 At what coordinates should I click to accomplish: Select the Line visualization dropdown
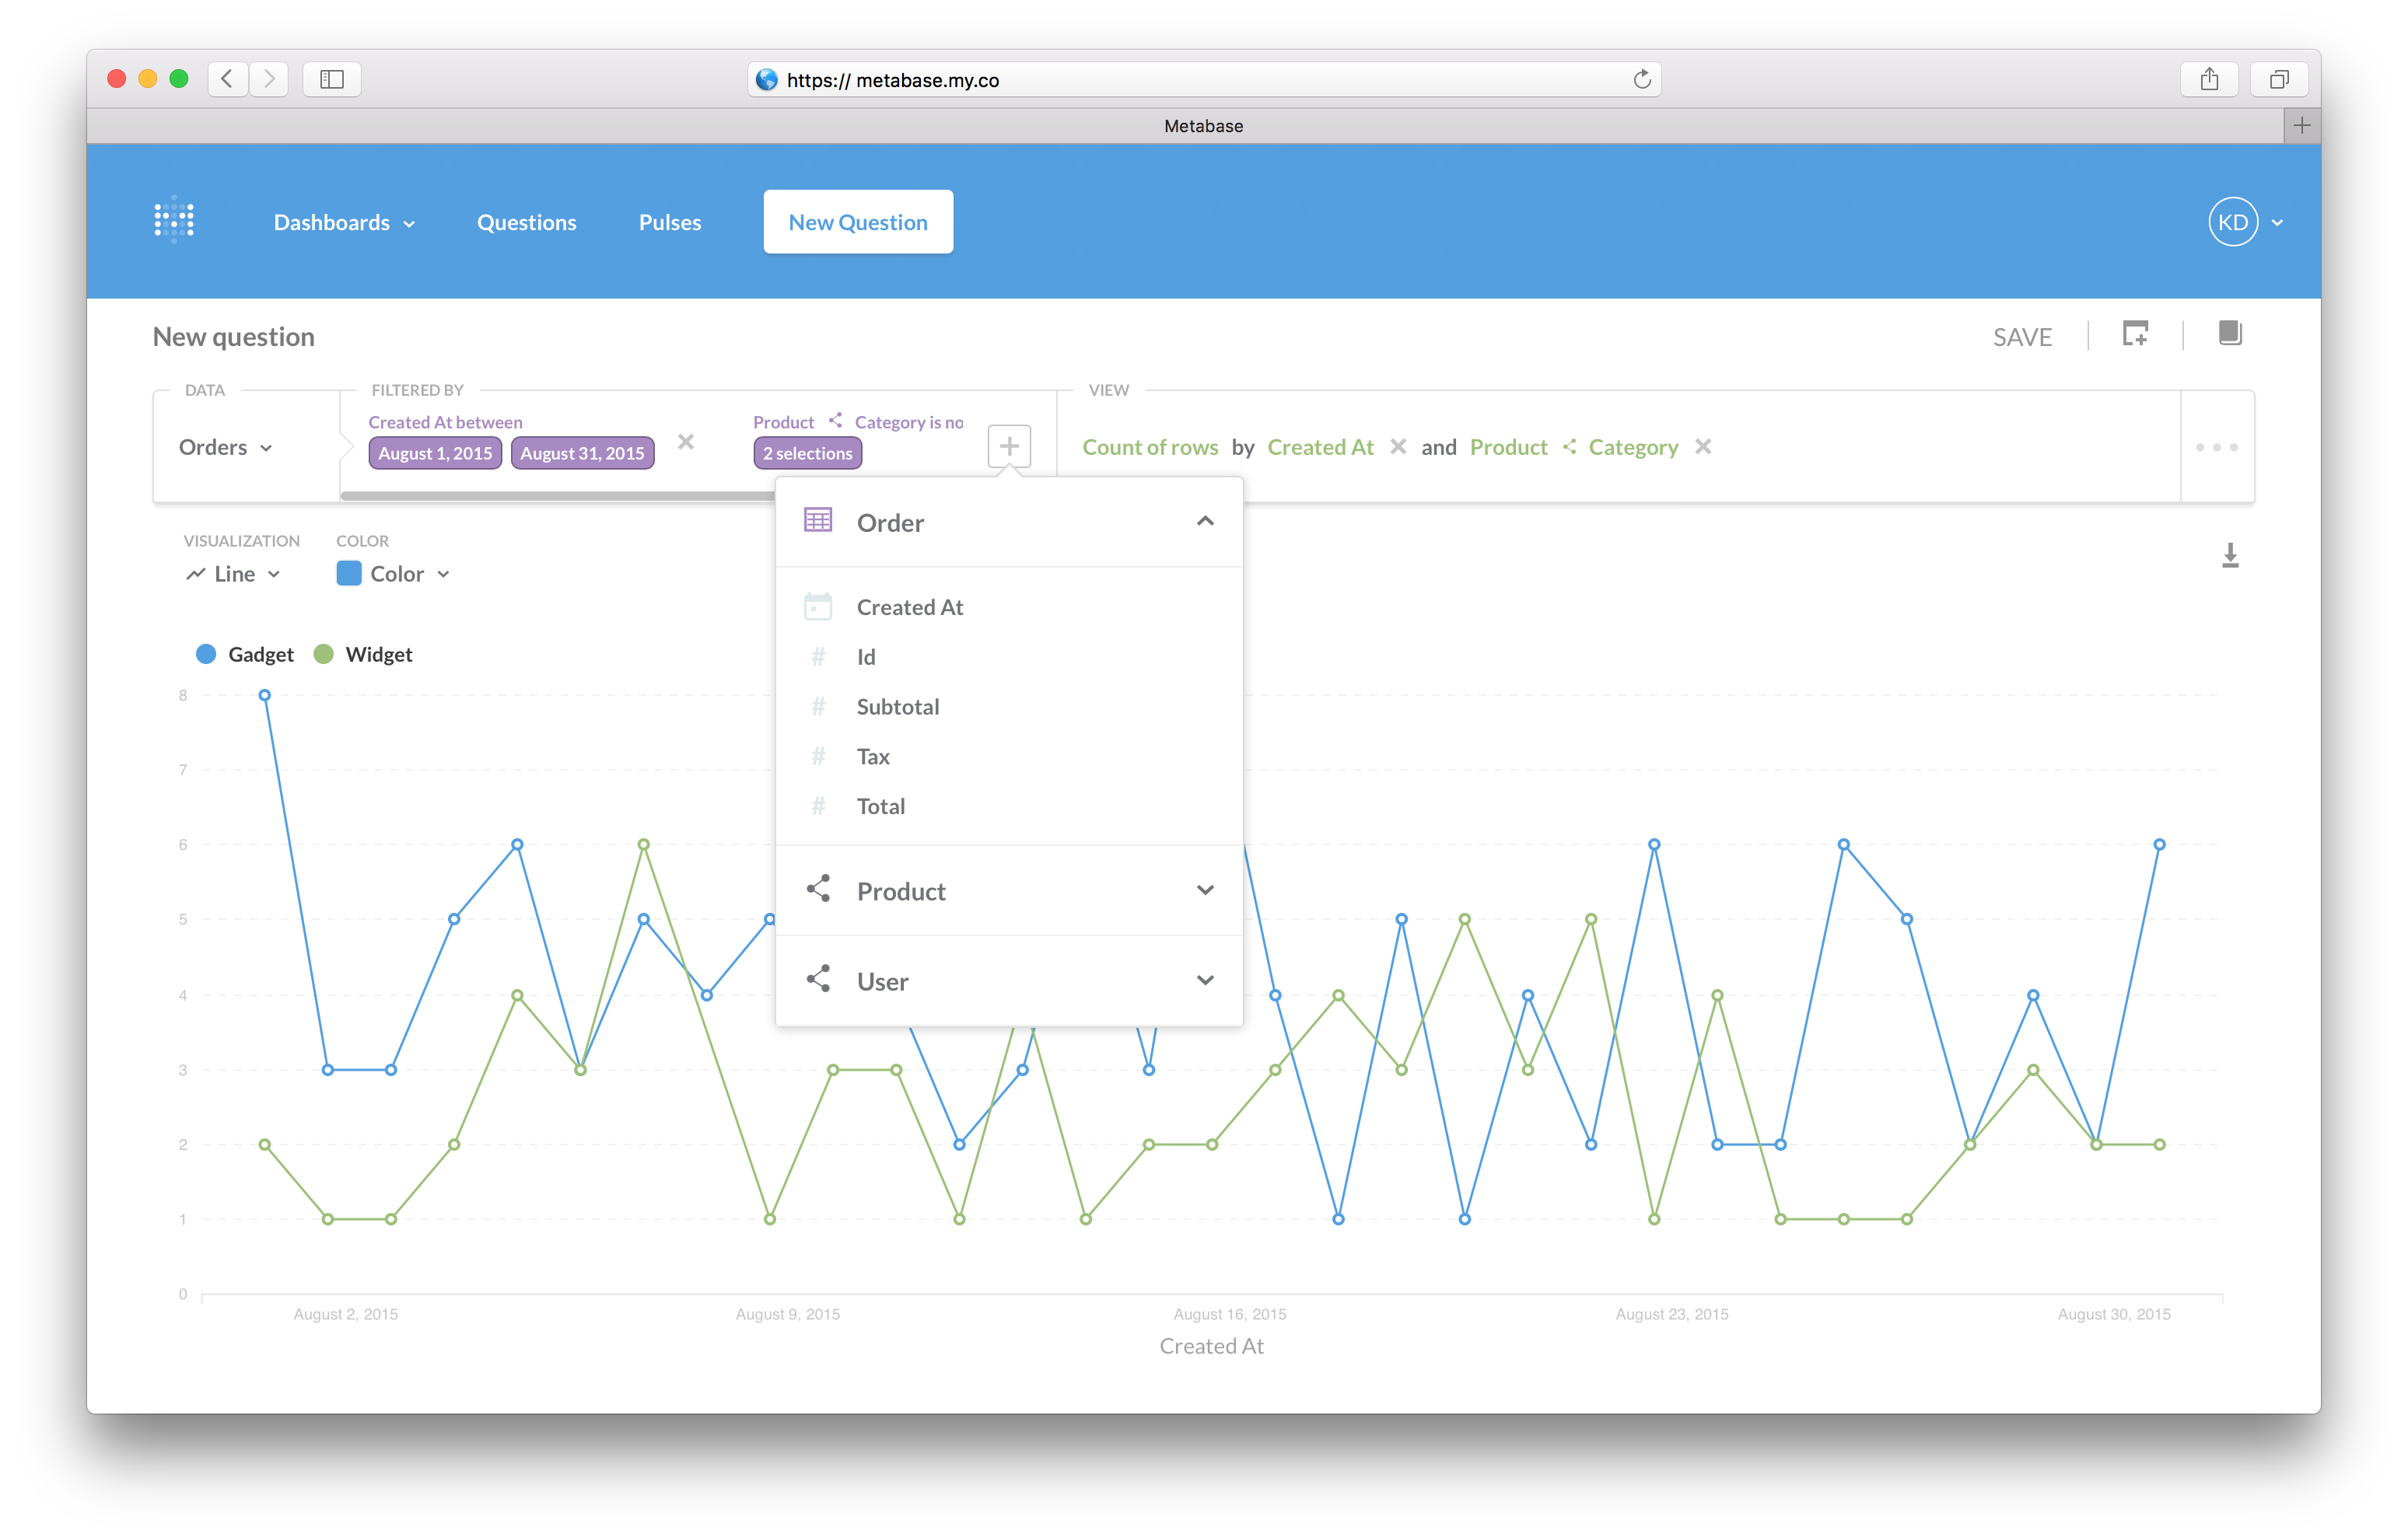[x=237, y=574]
